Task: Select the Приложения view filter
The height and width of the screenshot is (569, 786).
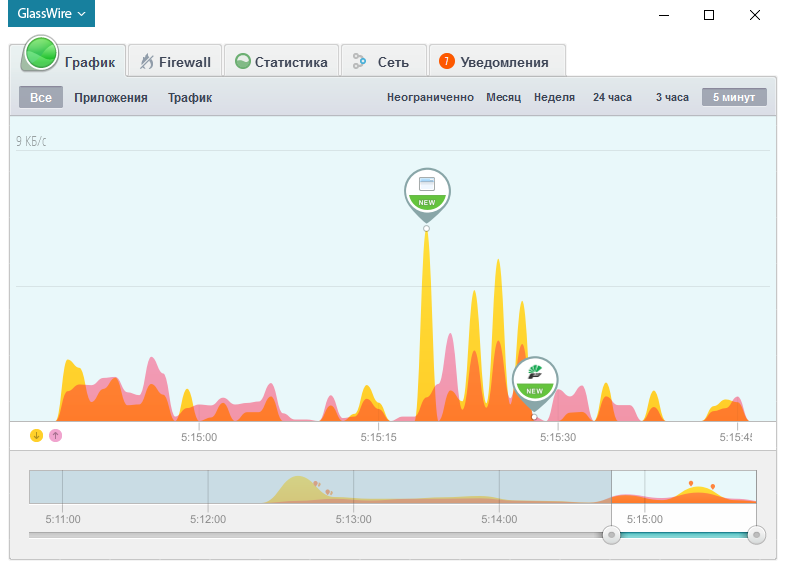Action: tap(111, 97)
